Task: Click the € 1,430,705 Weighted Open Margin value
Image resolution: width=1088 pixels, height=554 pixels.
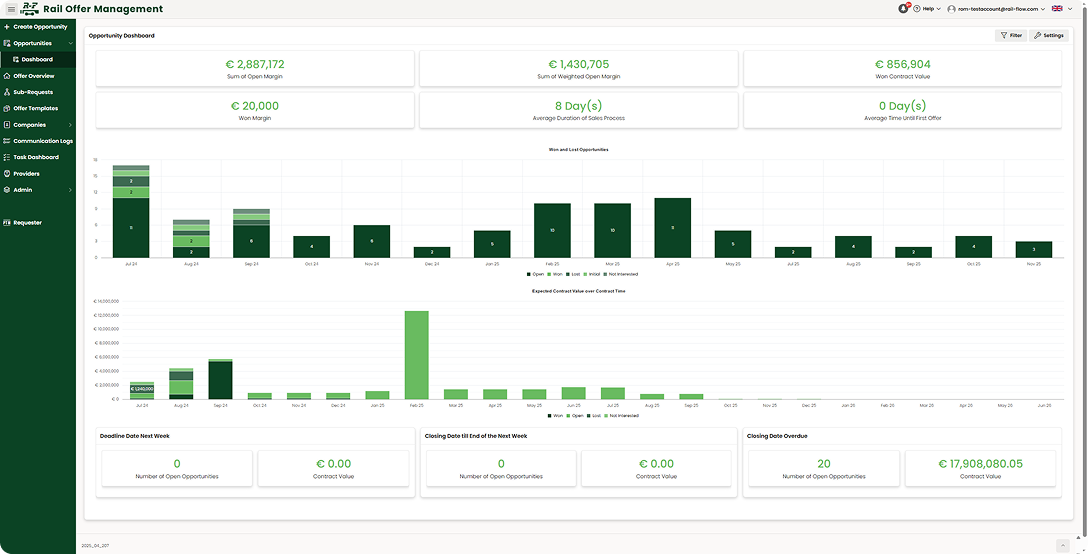Action: [x=579, y=65]
